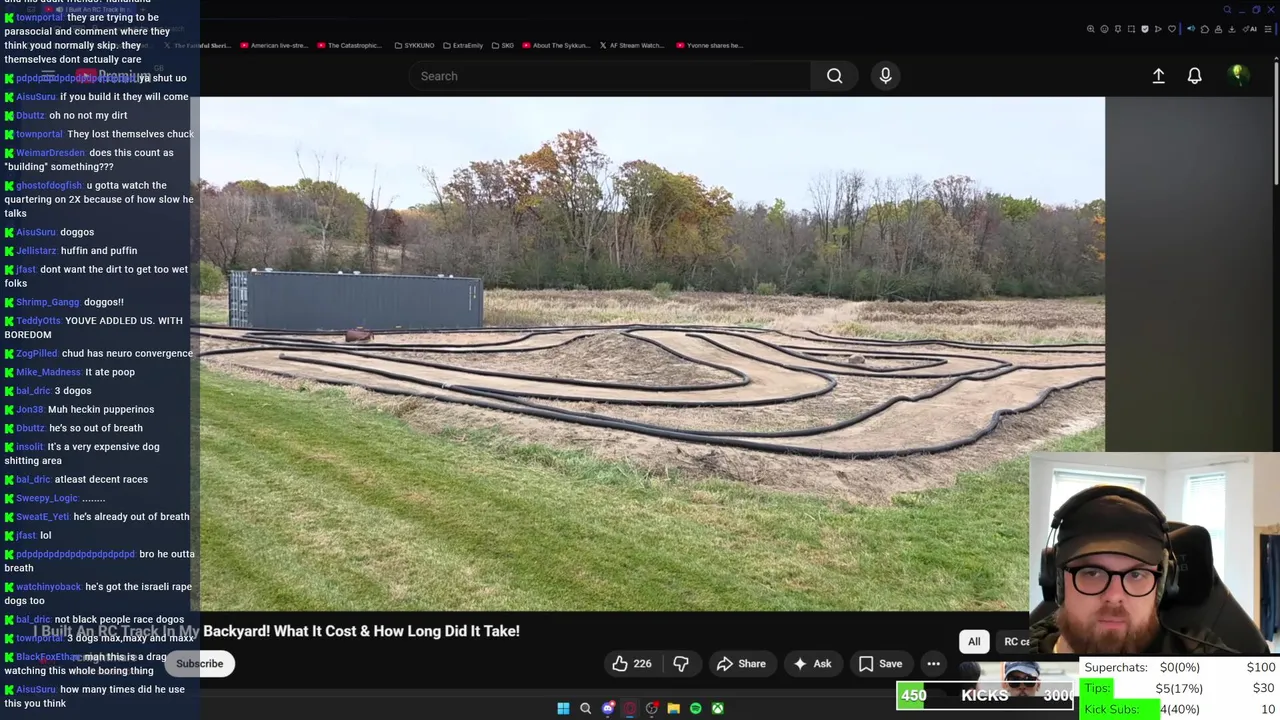The image size is (1280, 720).
Task: Dislike the video with thumbs down
Action: pyautogui.click(x=681, y=663)
